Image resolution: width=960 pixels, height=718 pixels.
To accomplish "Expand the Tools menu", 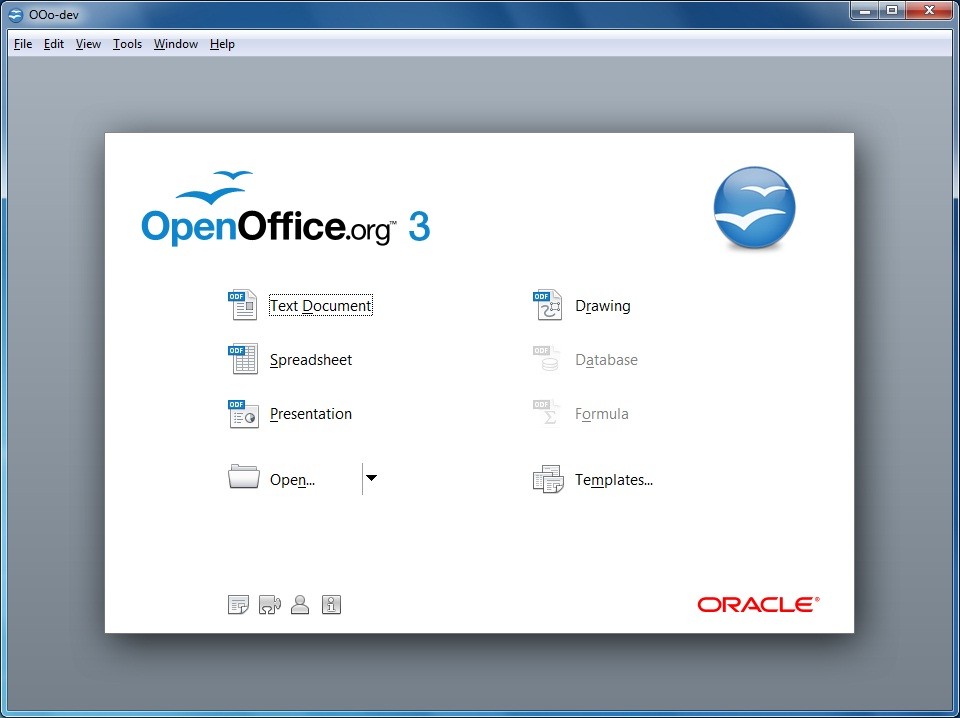I will (127, 44).
